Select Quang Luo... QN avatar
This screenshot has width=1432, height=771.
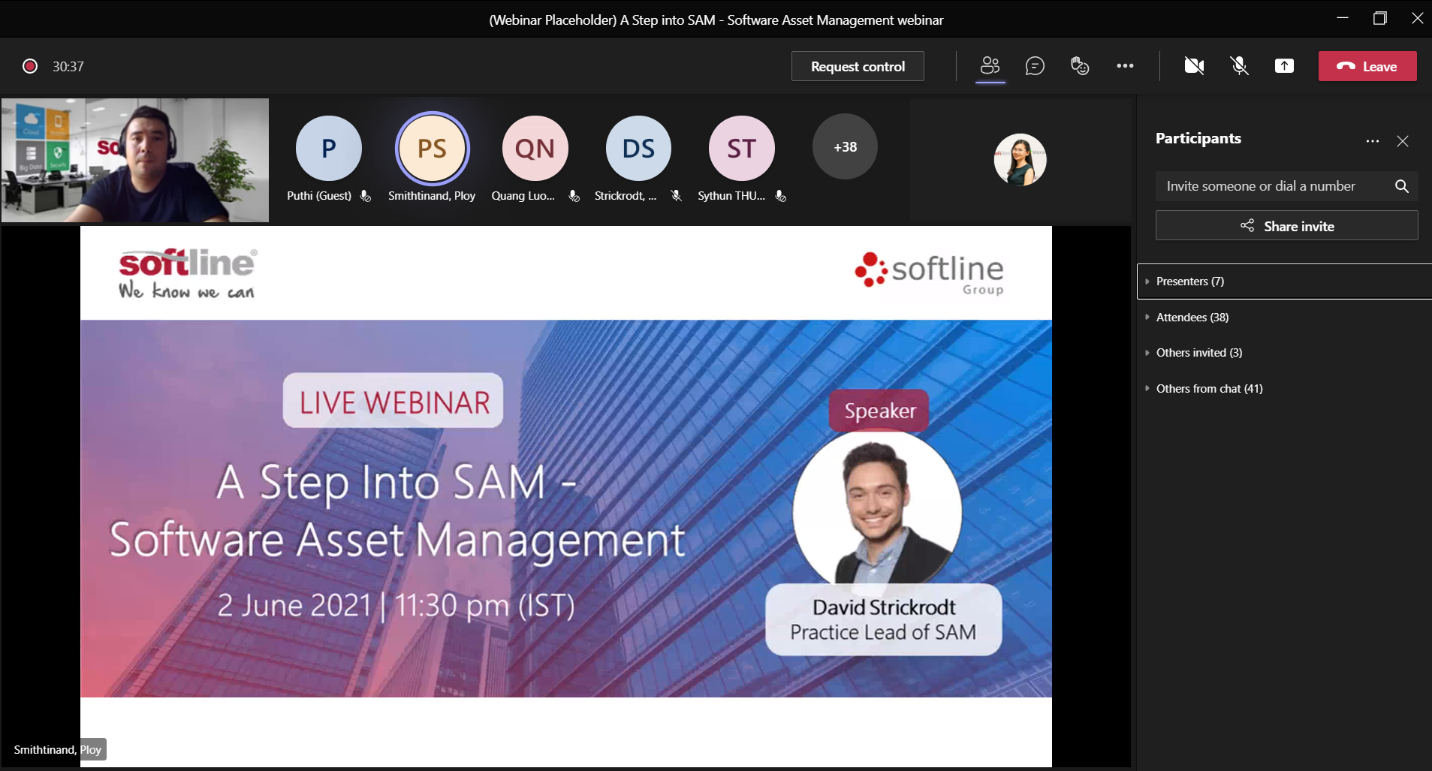(535, 148)
